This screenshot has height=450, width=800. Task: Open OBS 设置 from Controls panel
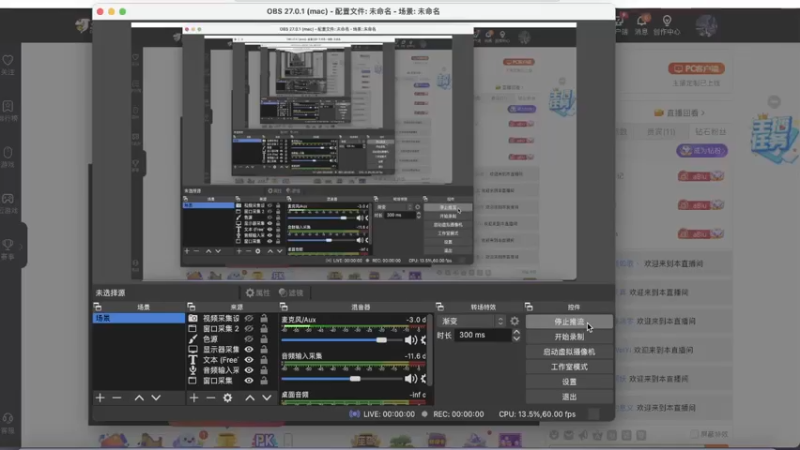pyautogui.click(x=569, y=382)
